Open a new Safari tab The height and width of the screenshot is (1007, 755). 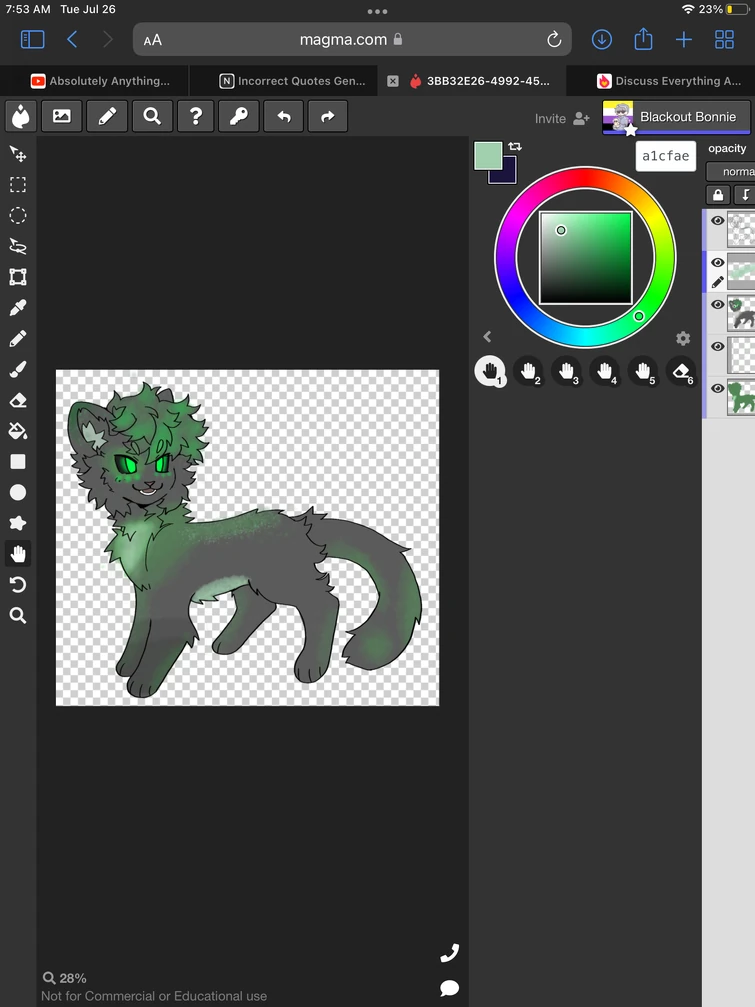[684, 40]
